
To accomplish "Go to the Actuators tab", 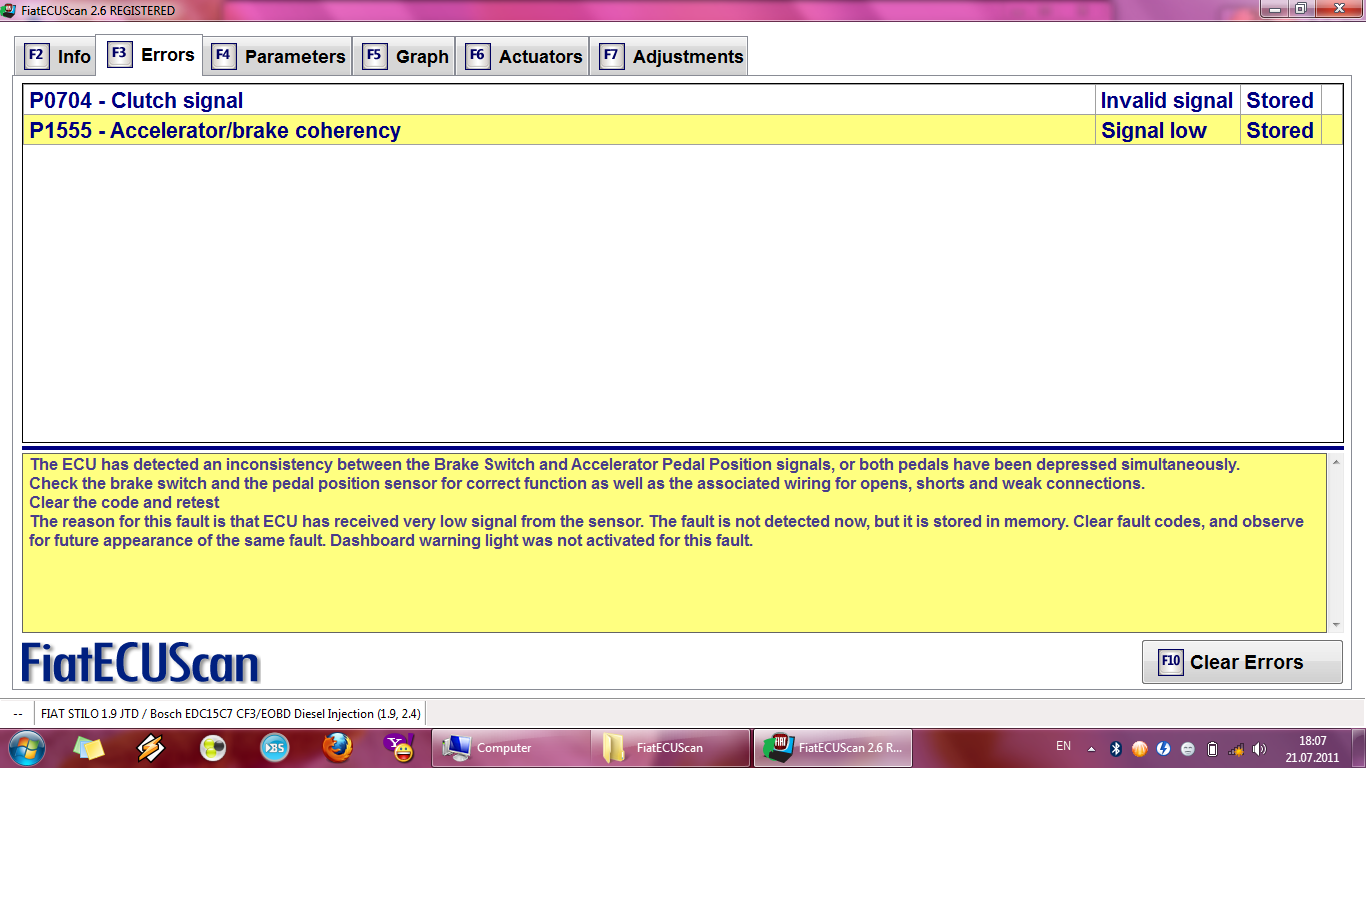I will click(x=525, y=56).
